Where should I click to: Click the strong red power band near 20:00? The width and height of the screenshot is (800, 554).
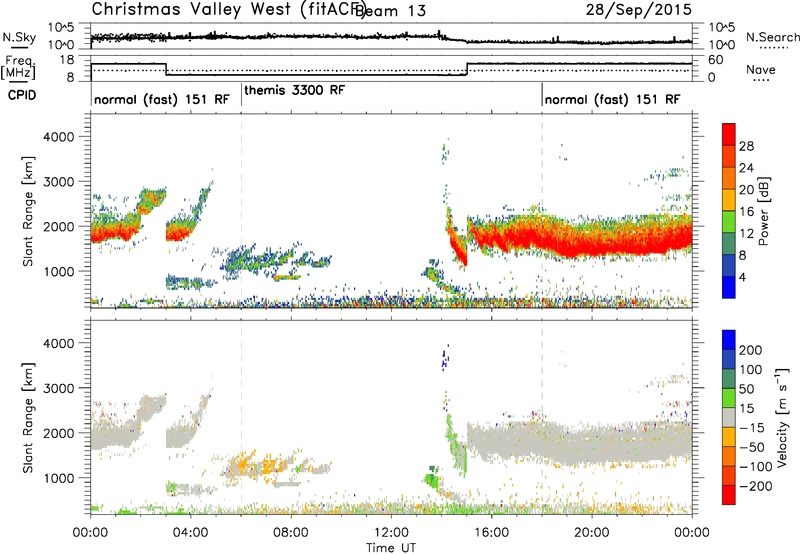tap(592, 244)
